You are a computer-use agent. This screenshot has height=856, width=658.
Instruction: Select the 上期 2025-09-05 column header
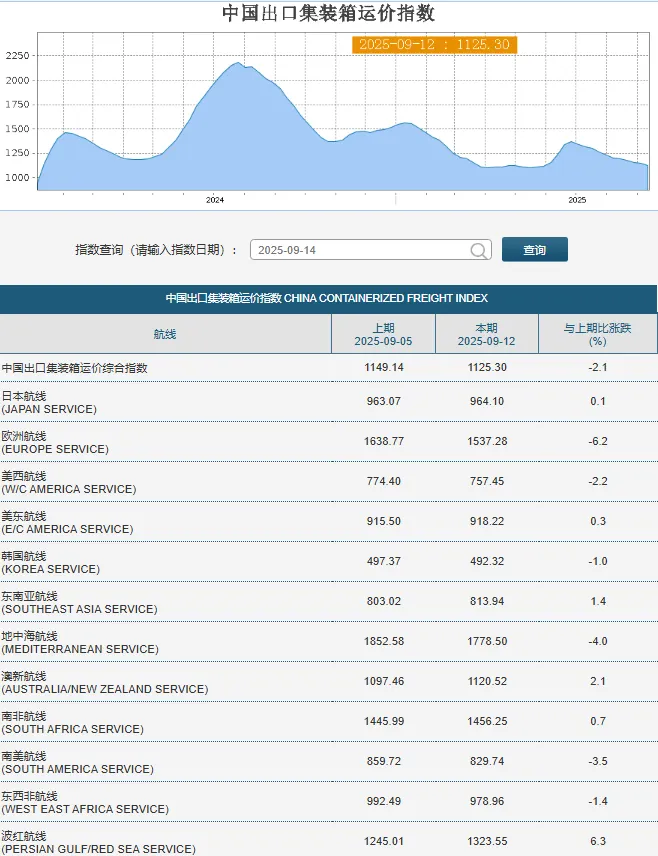pos(383,334)
